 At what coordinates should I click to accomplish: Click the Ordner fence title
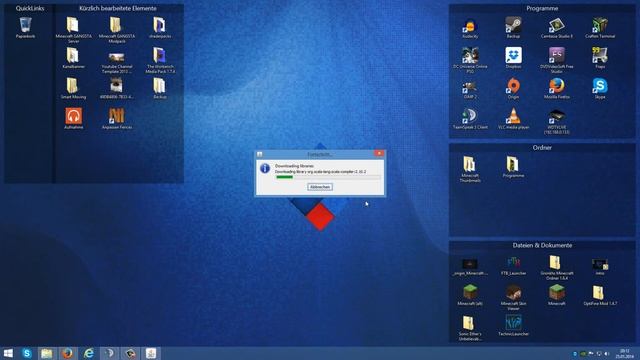tap(542, 147)
